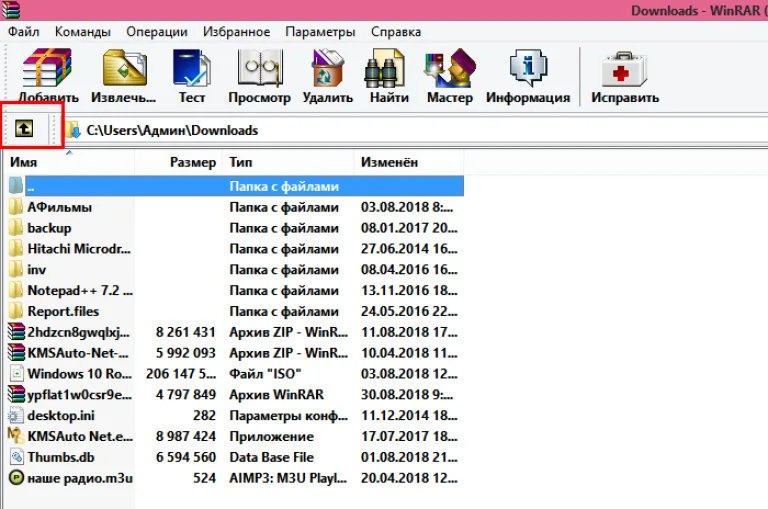Open the Файл menu
768x509 pixels.
(24, 32)
